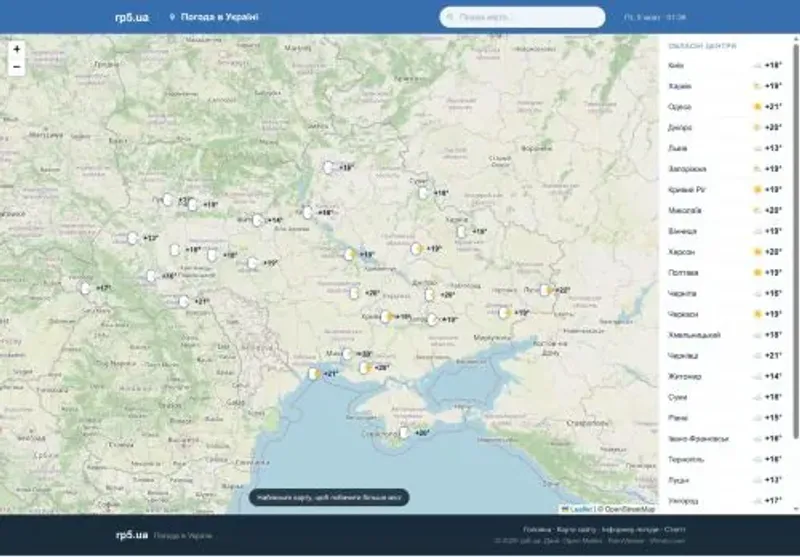Select the Zaporizhzhia weather marker on map
The width and height of the screenshot is (800, 557).
441,320
